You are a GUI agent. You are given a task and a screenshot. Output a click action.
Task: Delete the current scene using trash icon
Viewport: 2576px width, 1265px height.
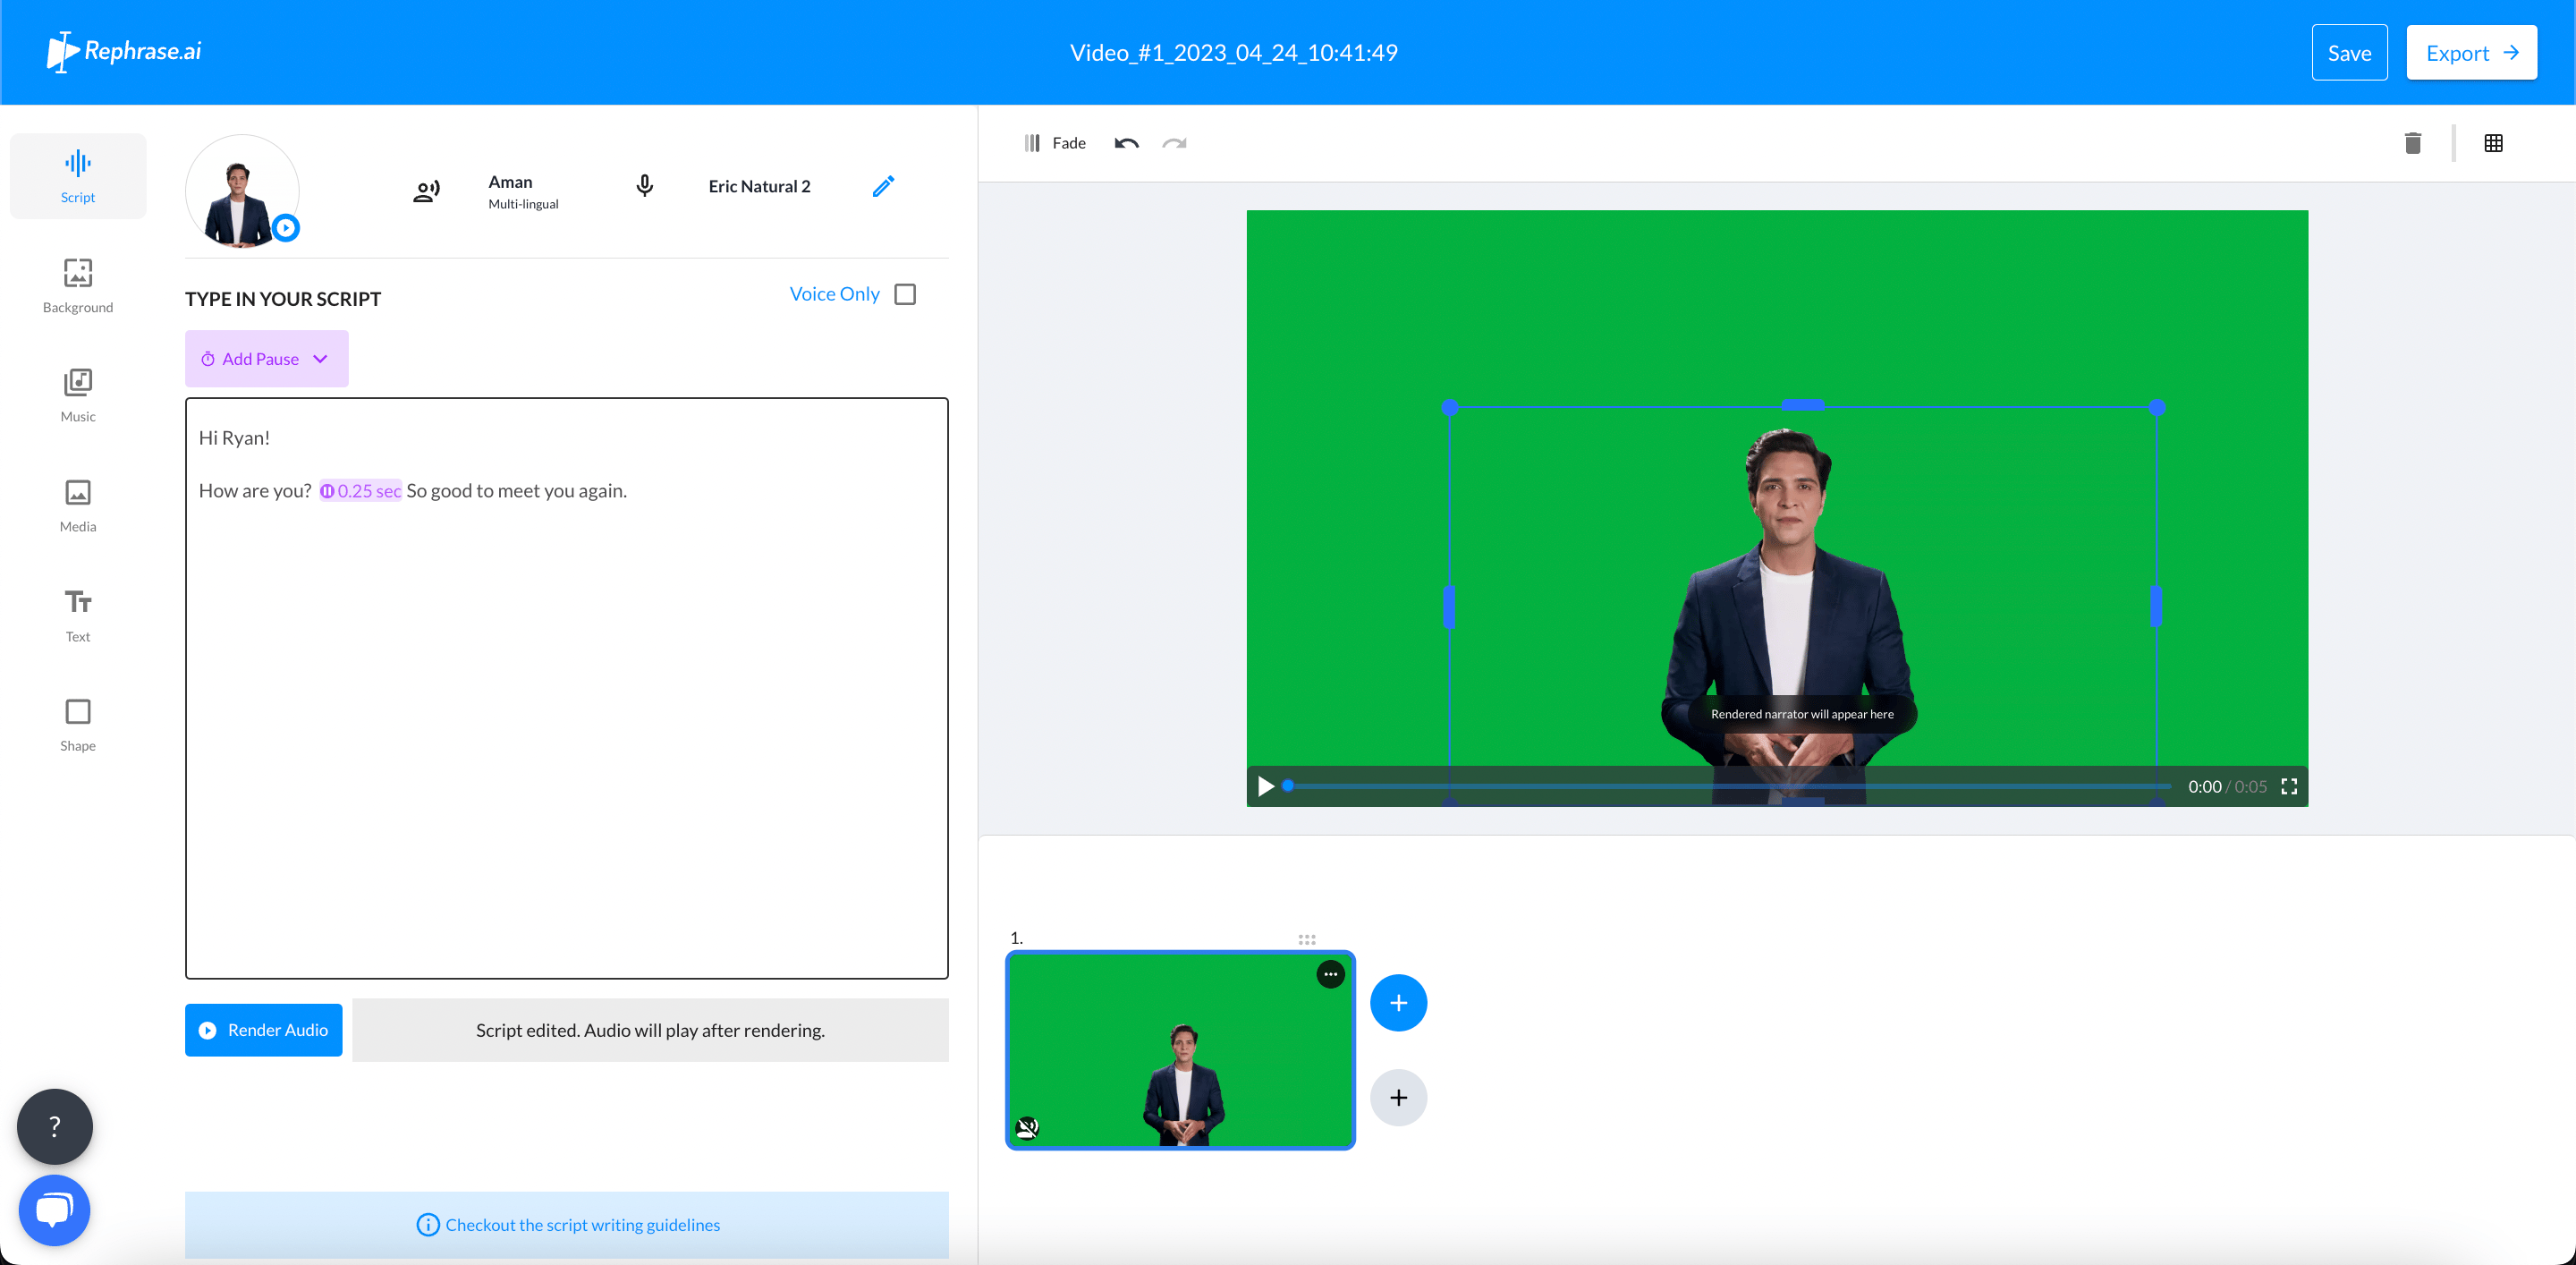2413,143
